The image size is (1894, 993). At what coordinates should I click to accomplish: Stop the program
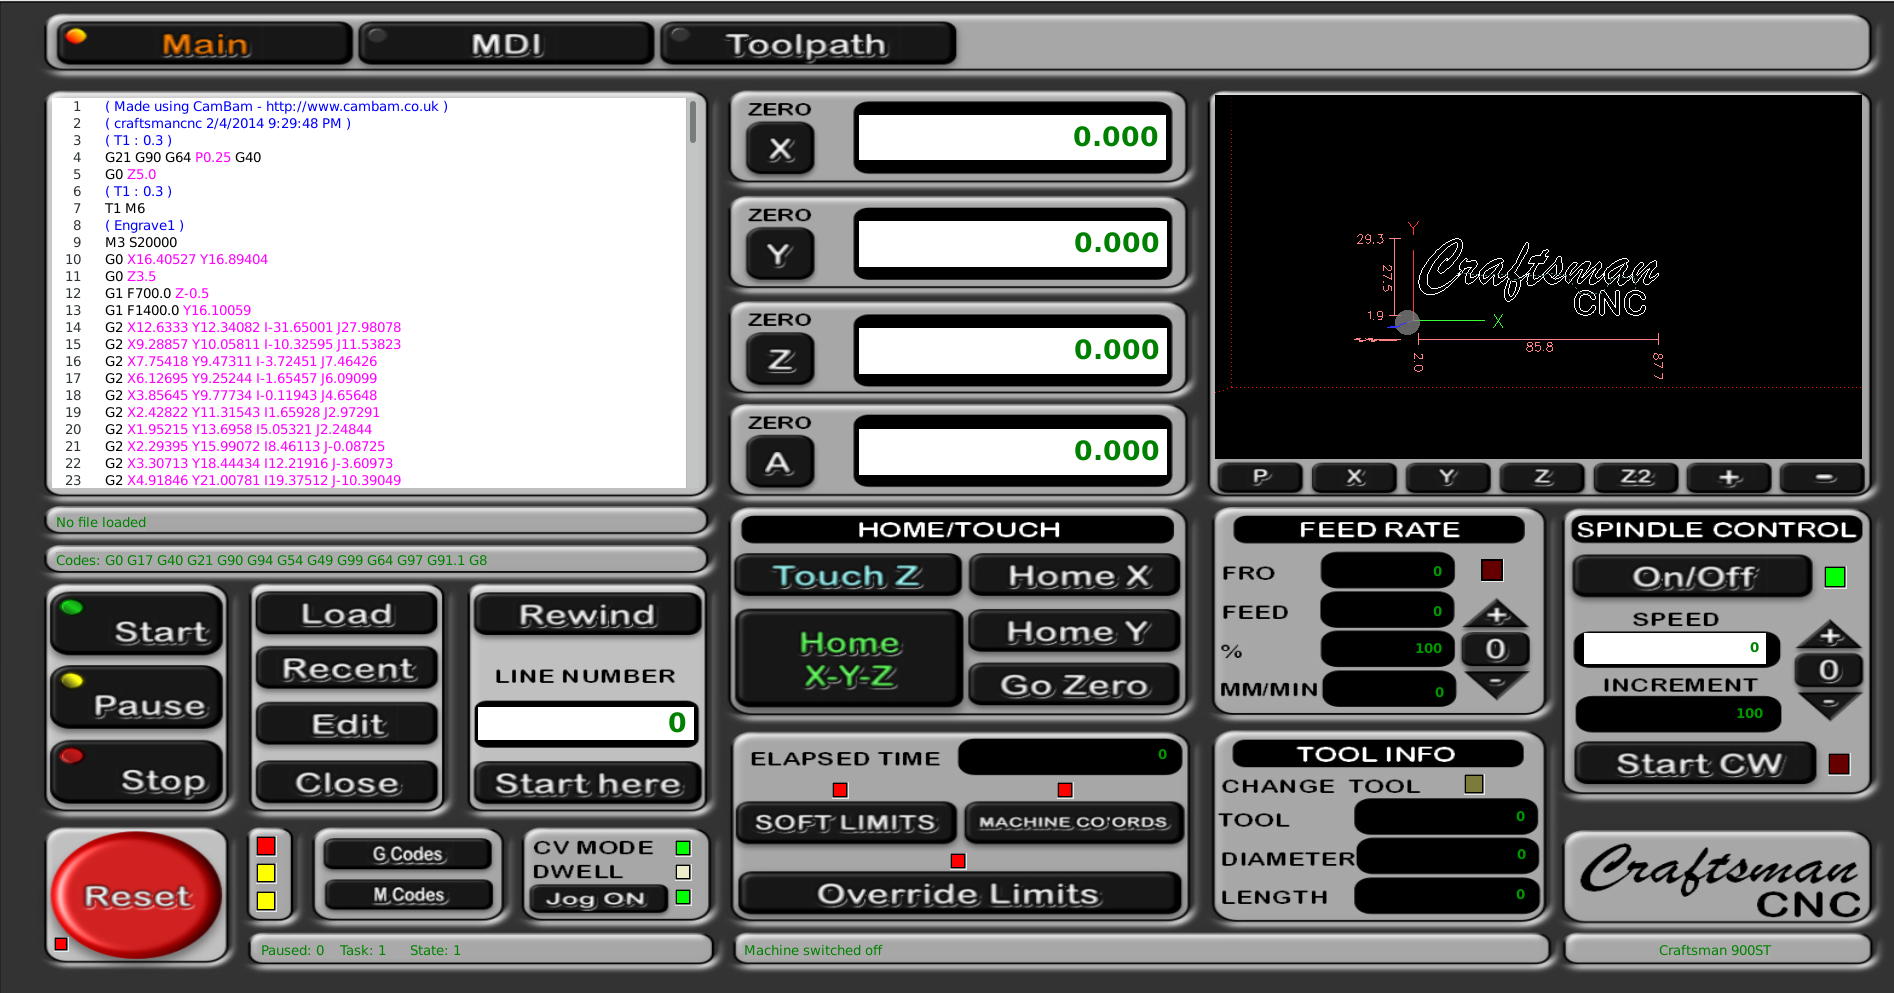pos(137,772)
